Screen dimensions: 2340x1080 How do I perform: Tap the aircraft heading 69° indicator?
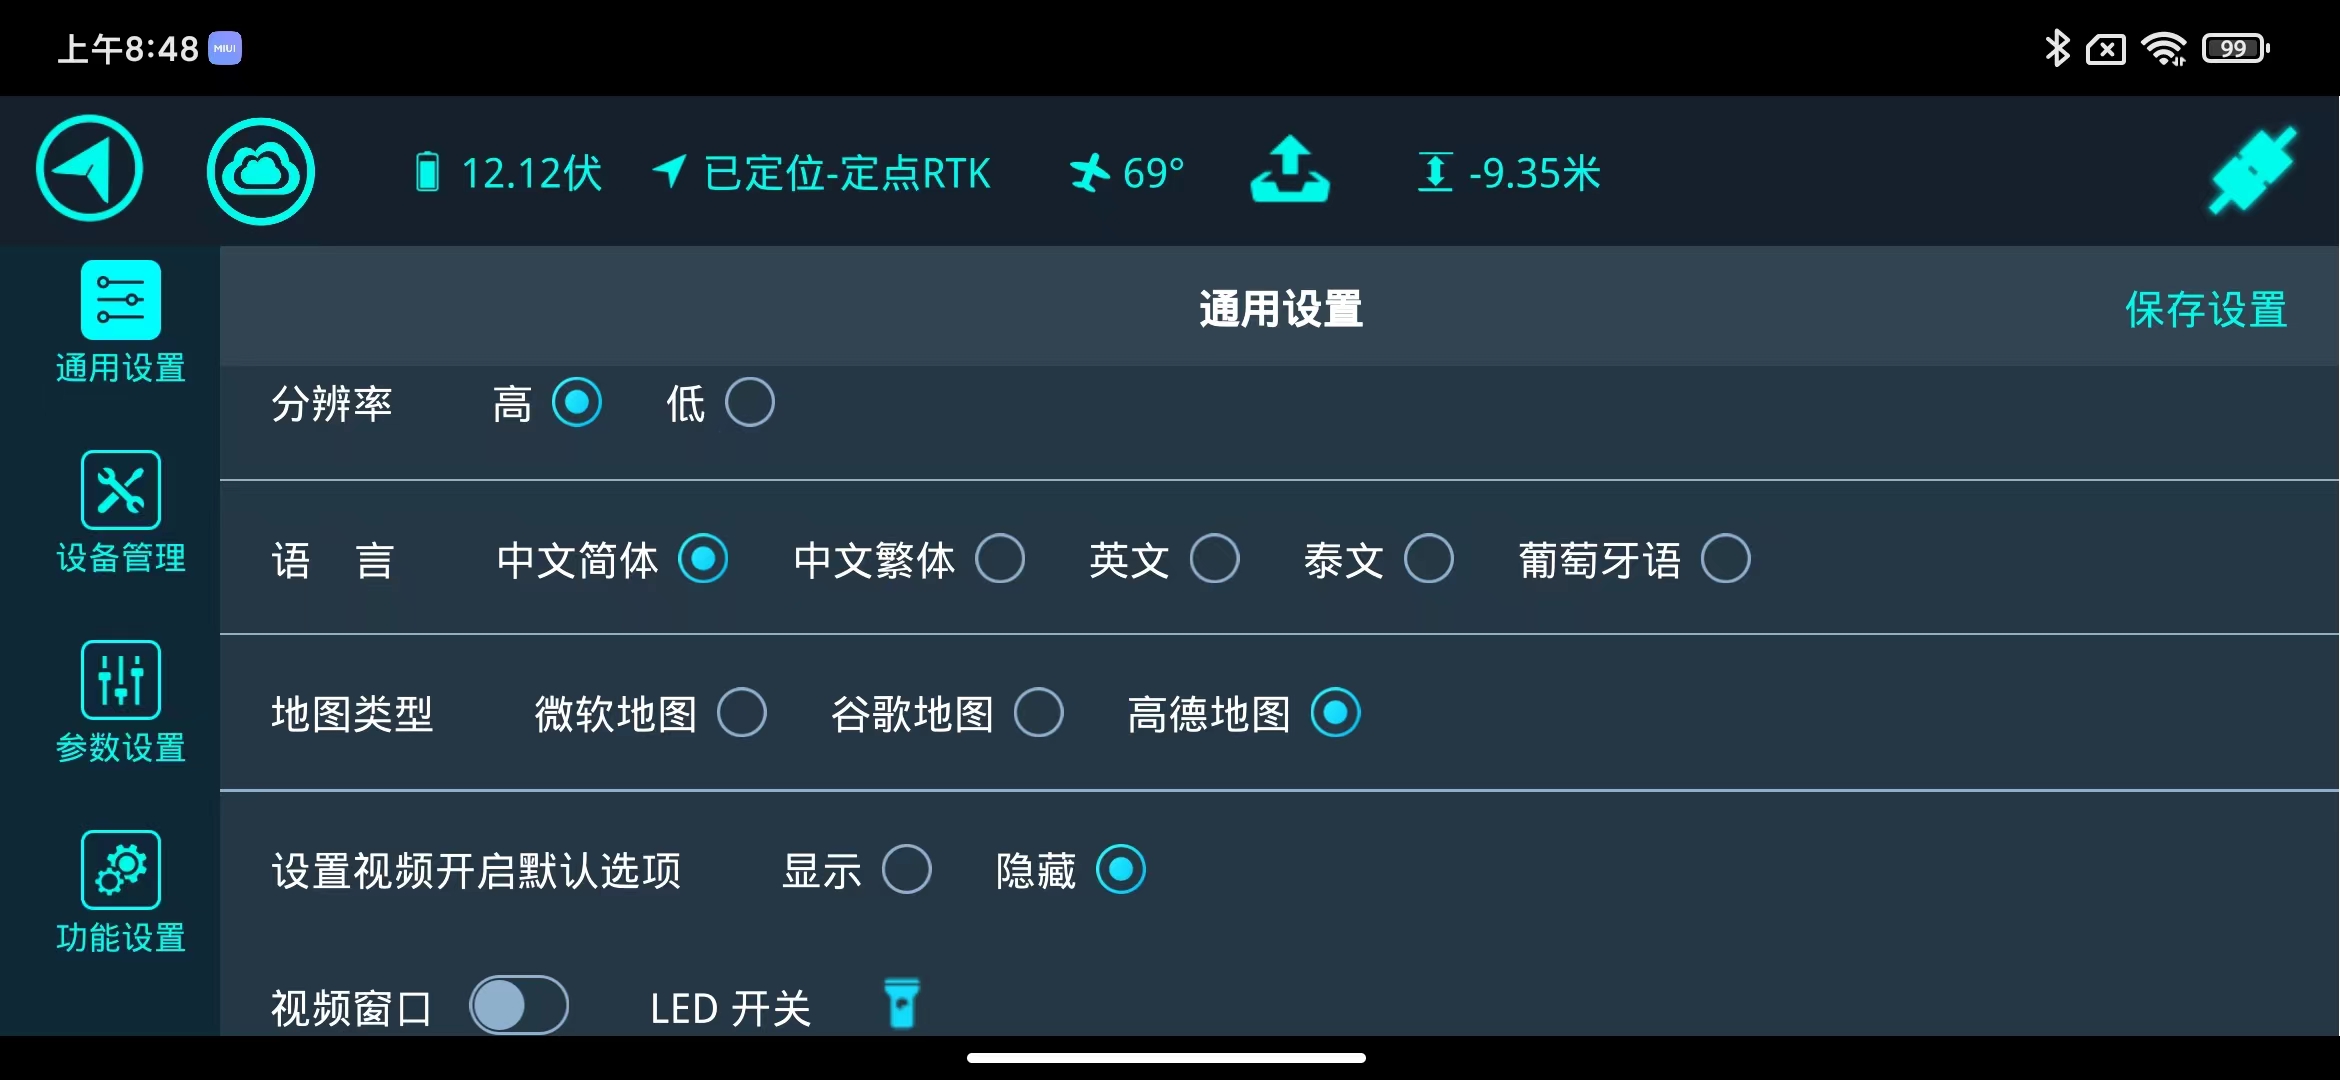1128,173
